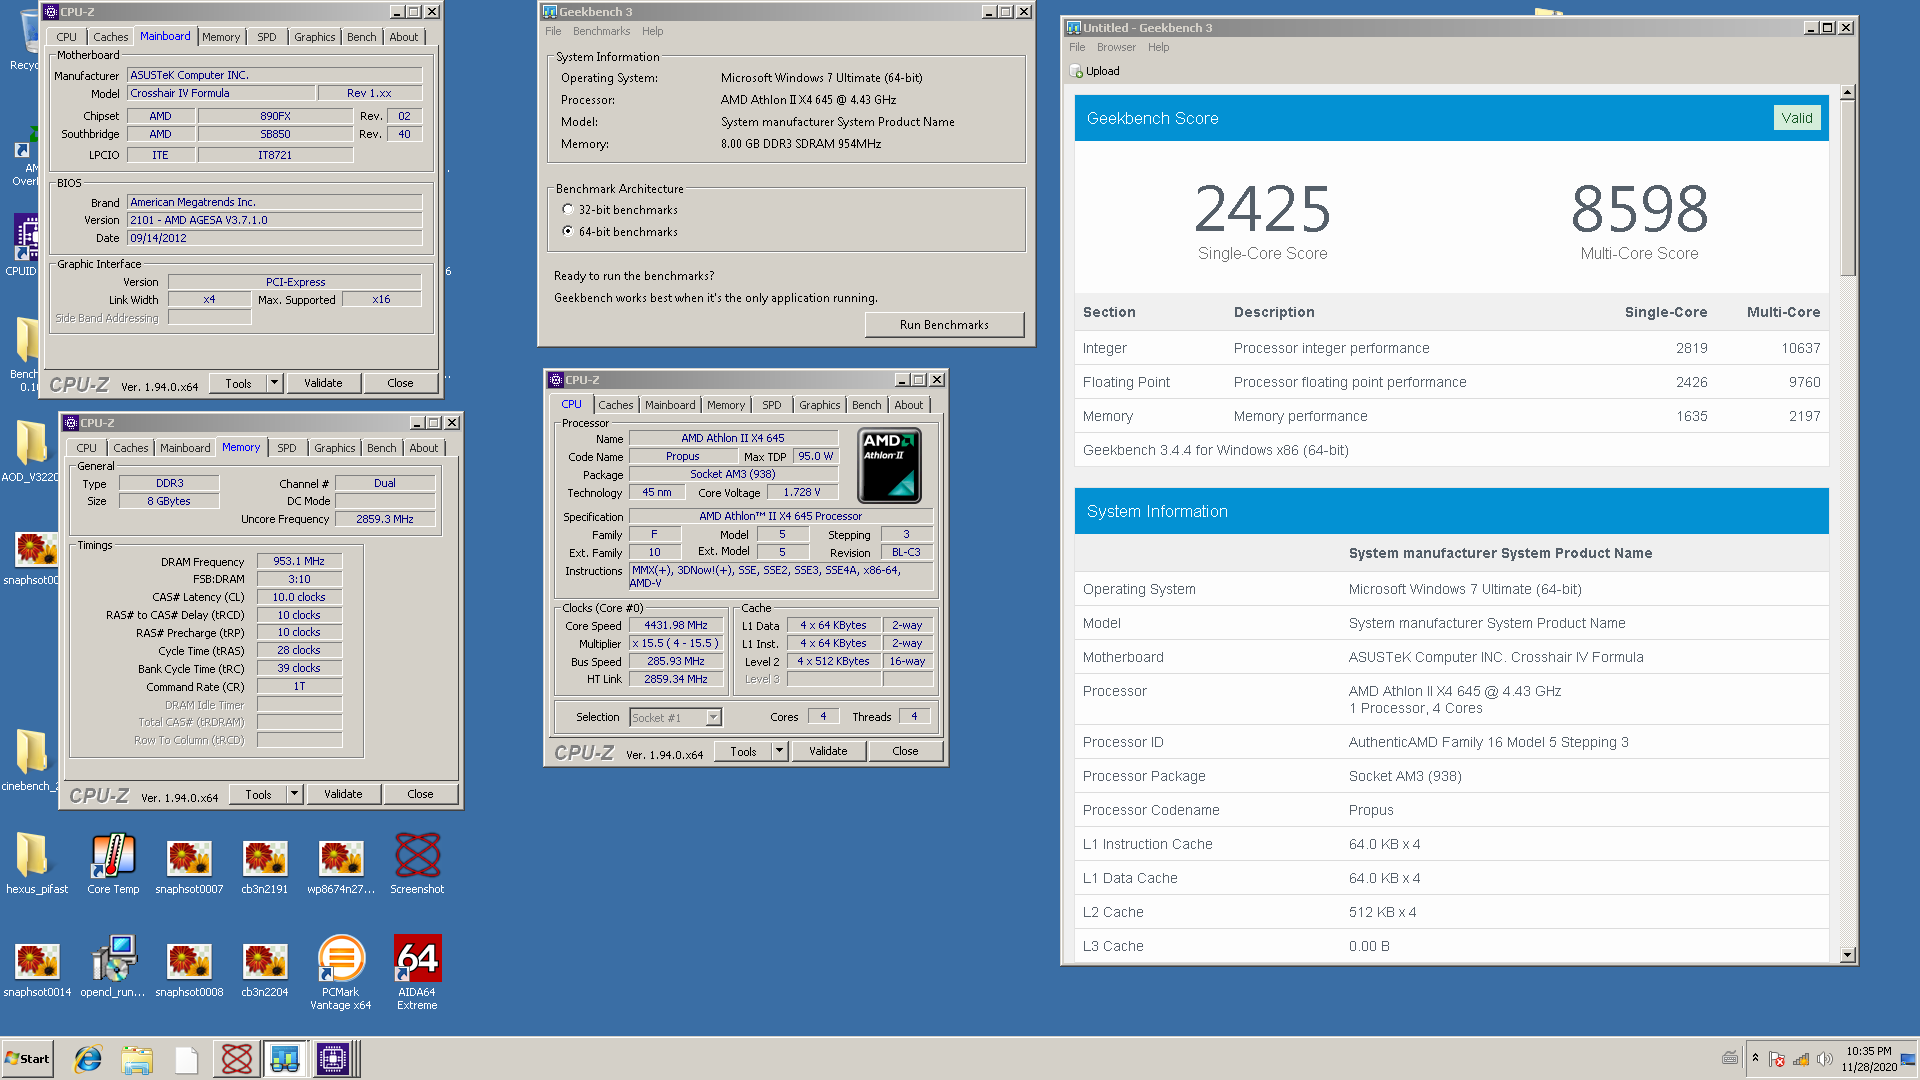
Task: Click the Memory performance row
Action: [x=1451, y=416]
